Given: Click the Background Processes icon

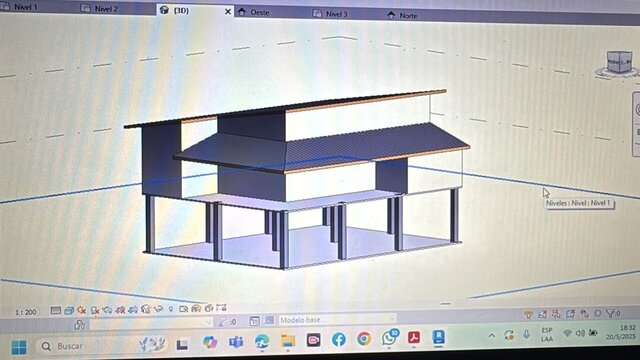Looking at the screenshot, I should 598,313.
